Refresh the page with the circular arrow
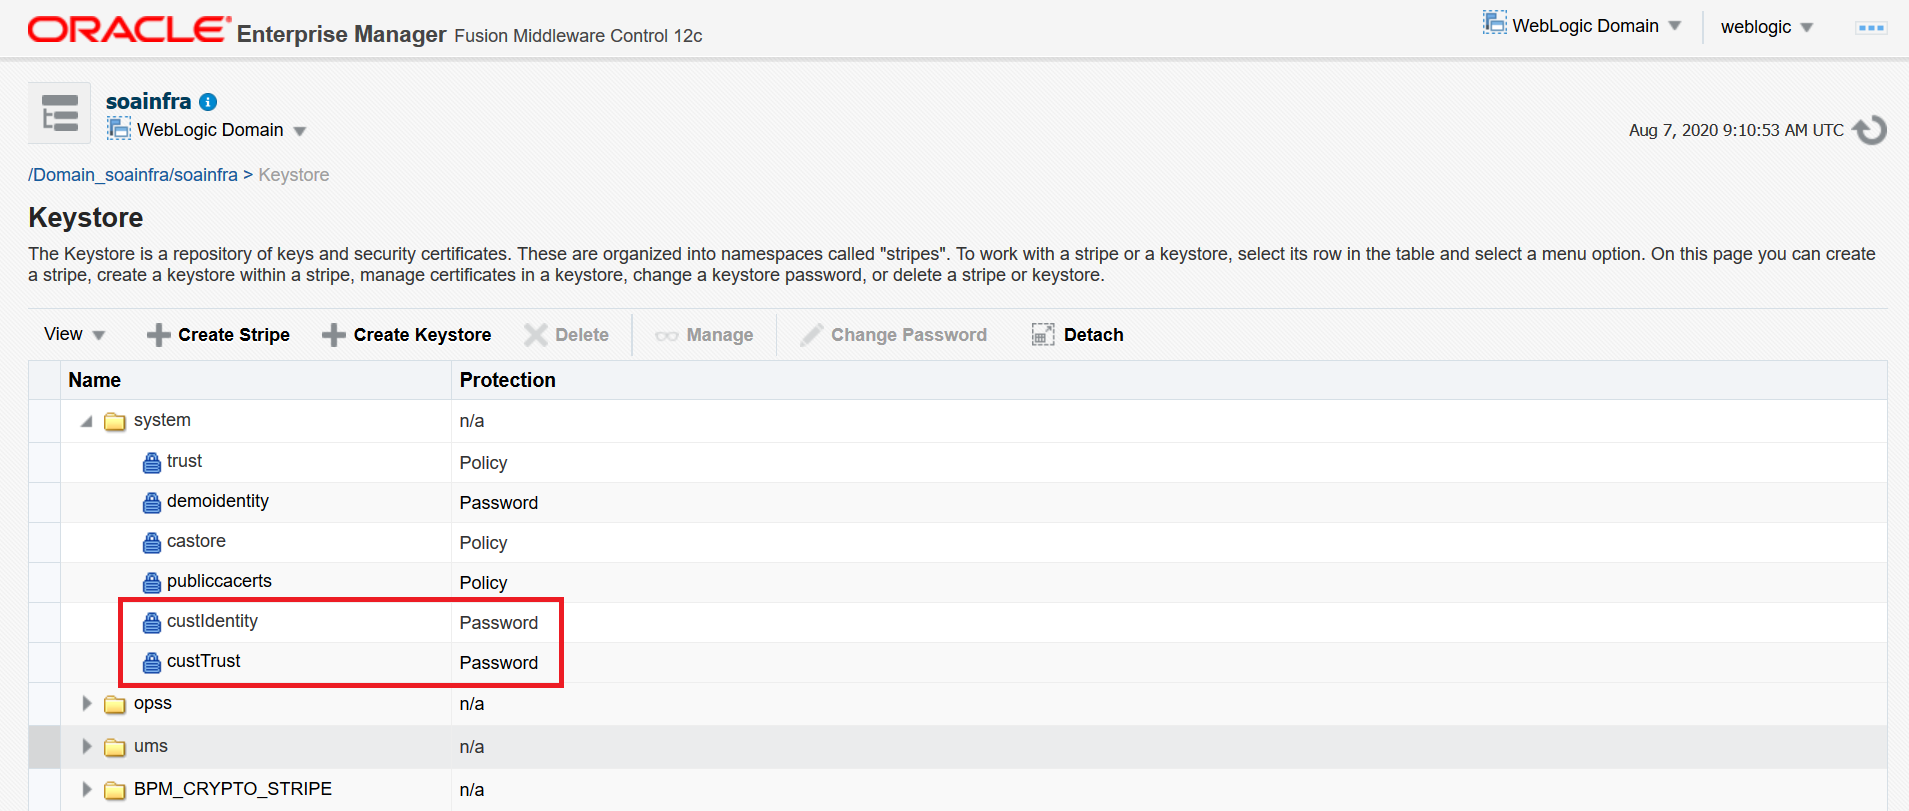The image size is (1909, 811). coord(1869,130)
